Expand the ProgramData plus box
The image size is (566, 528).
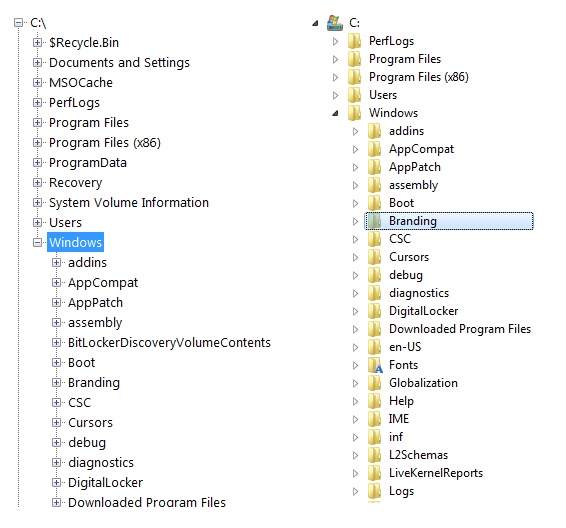click(37, 162)
